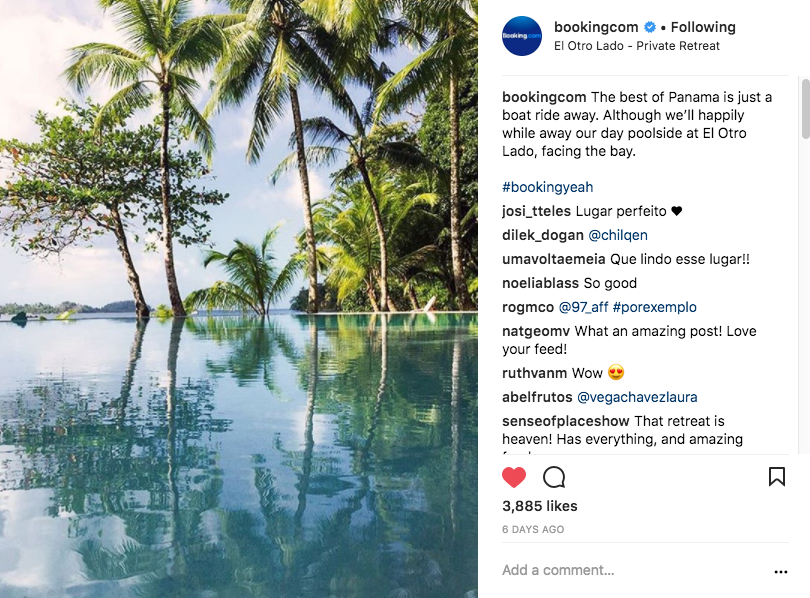This screenshot has width=810, height=598.
Task: Open josi_tteles commenter profile
Action: (536, 211)
